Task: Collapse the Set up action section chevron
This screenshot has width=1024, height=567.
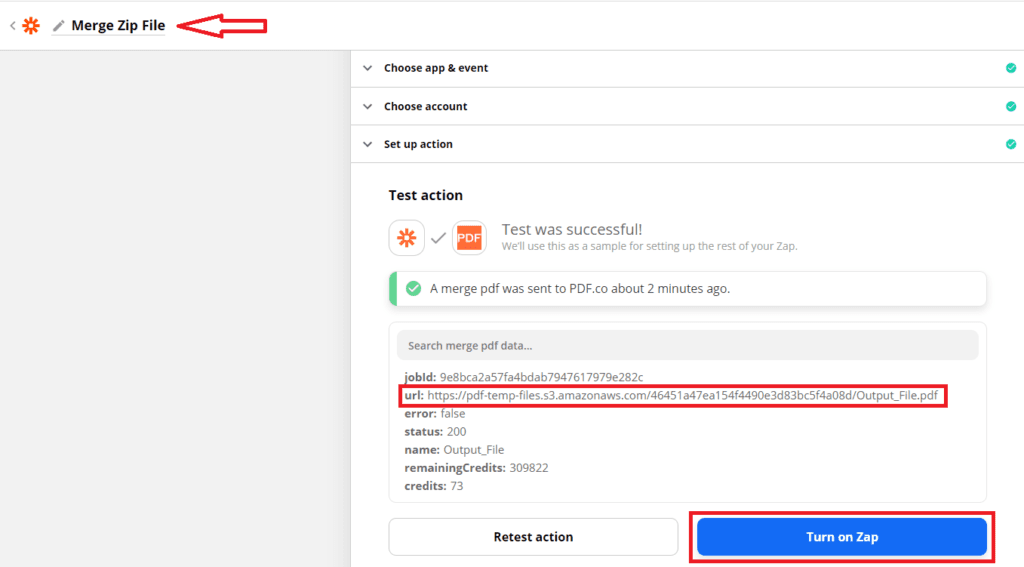Action: click(x=367, y=144)
